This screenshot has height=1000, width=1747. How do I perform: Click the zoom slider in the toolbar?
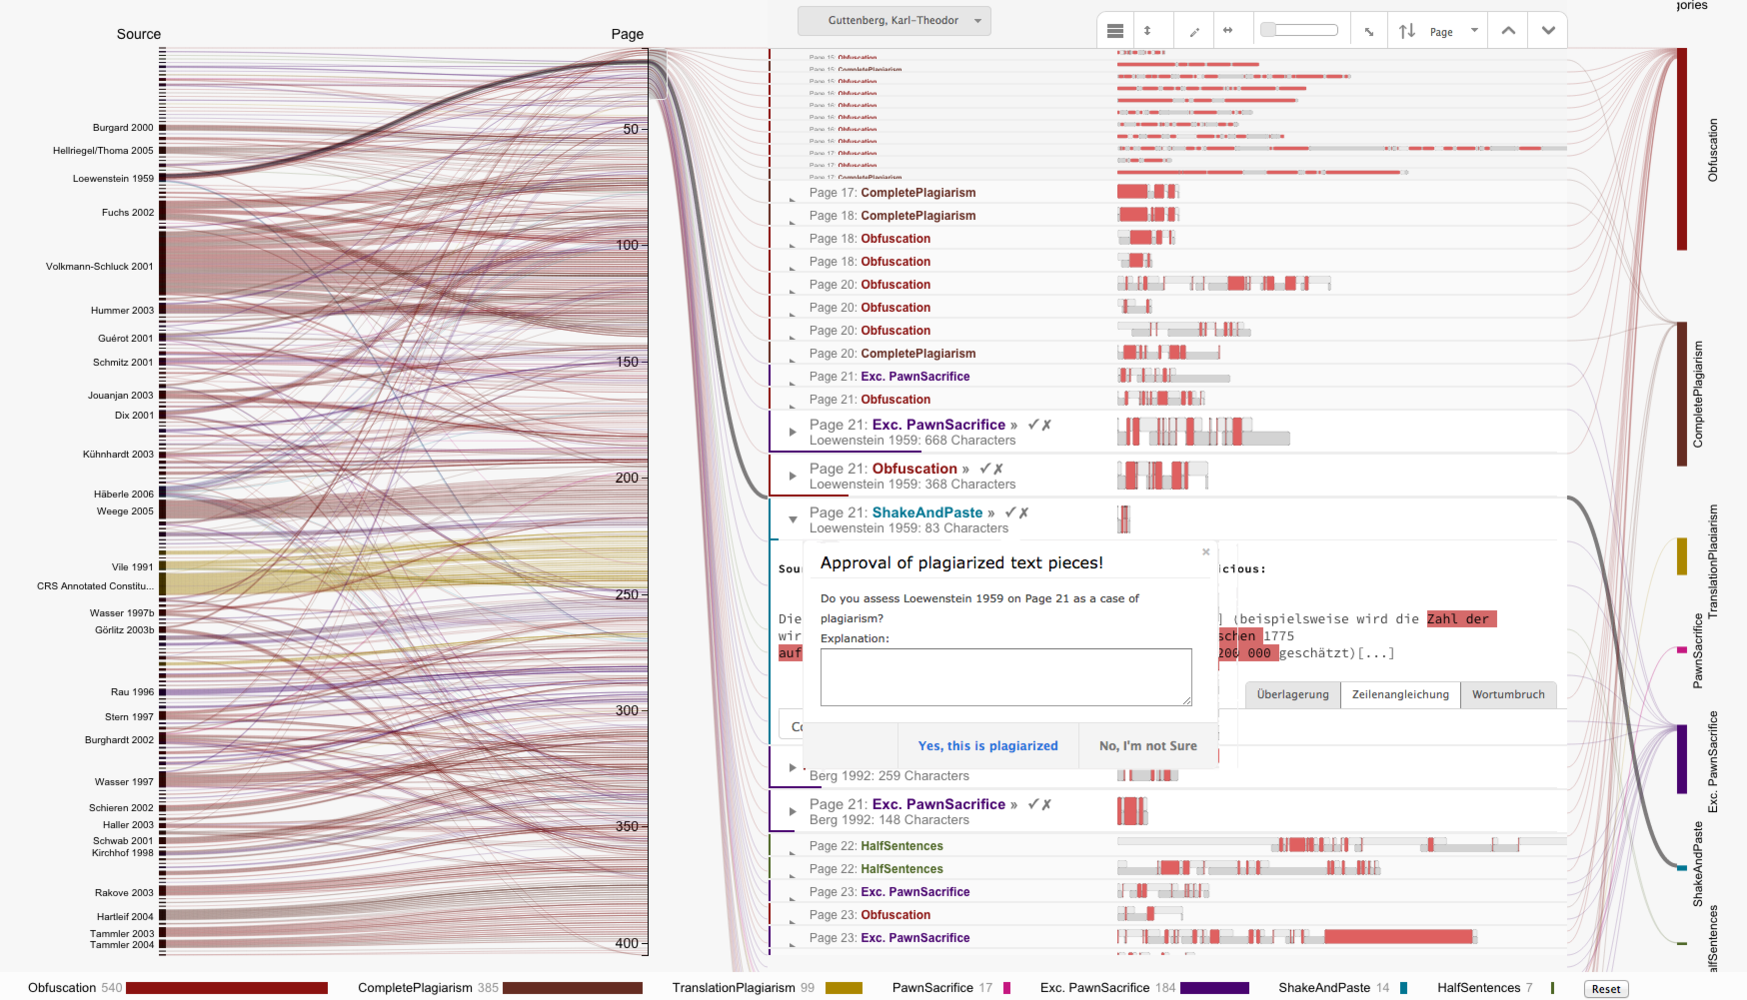pos(1299,30)
